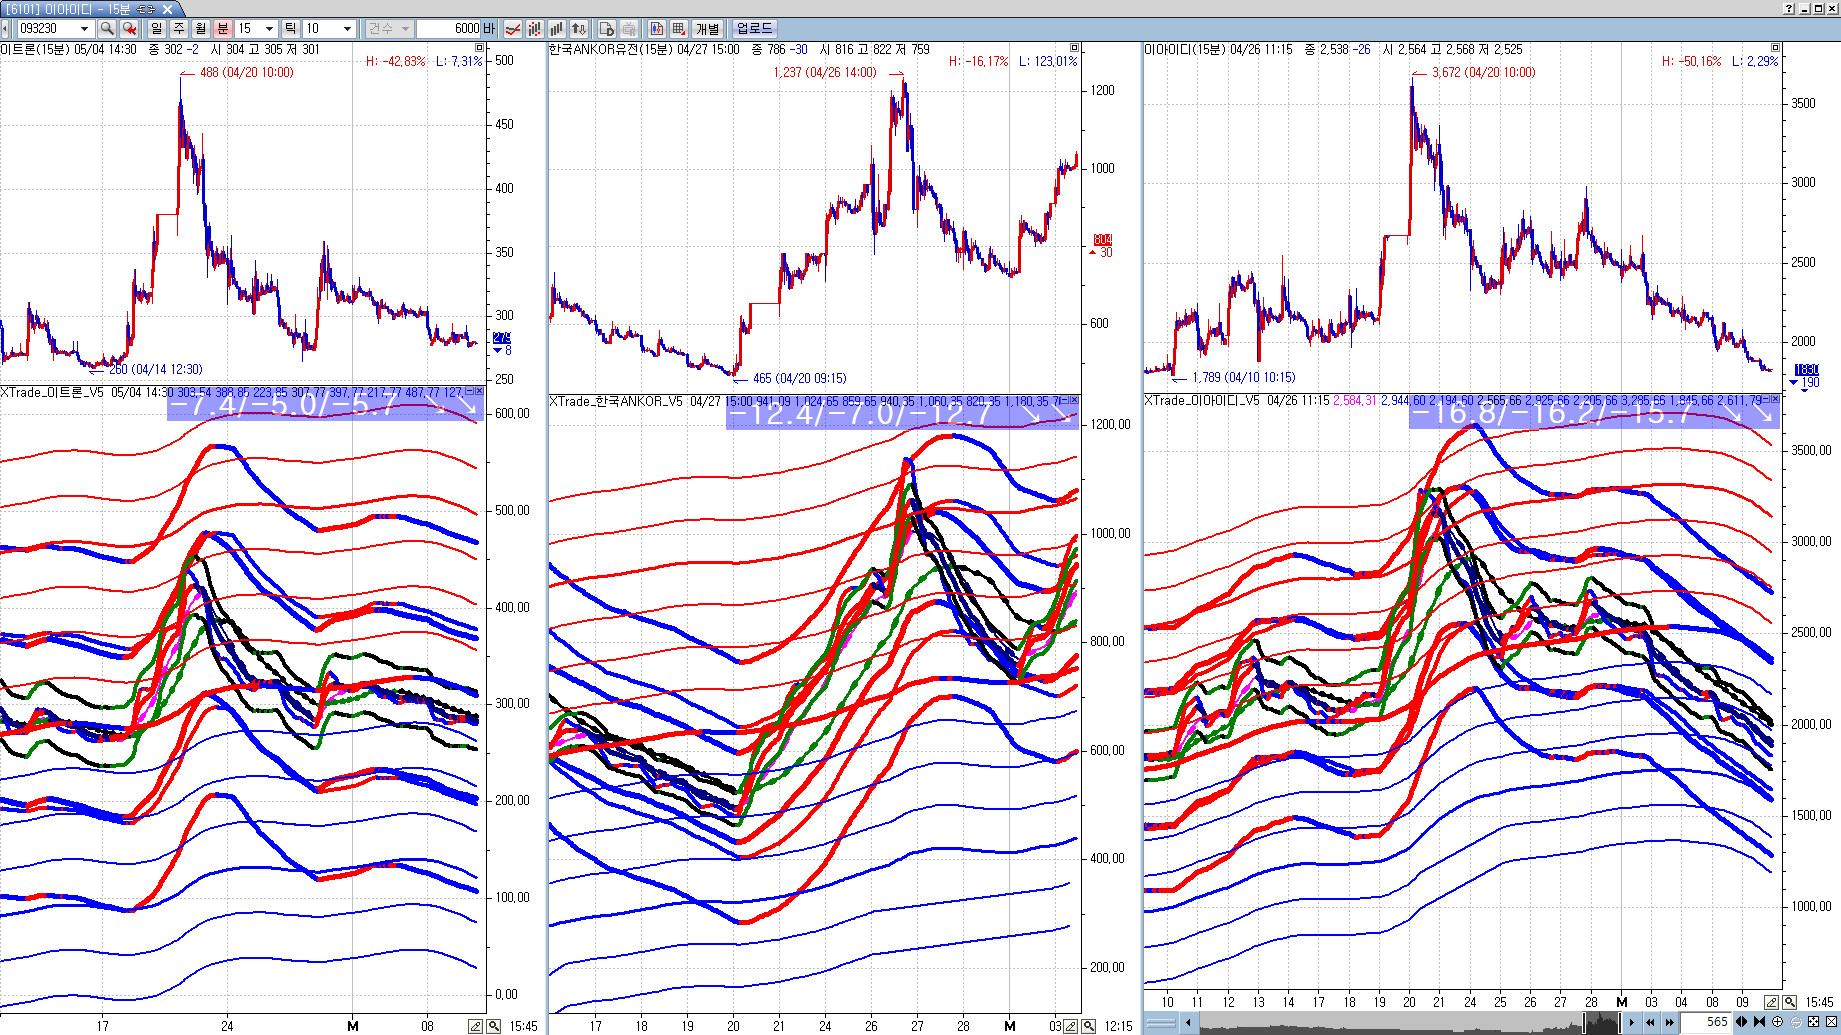This screenshot has height=1035, width=1841.
Task: Click the grid table settings icon
Action: (x=679, y=29)
